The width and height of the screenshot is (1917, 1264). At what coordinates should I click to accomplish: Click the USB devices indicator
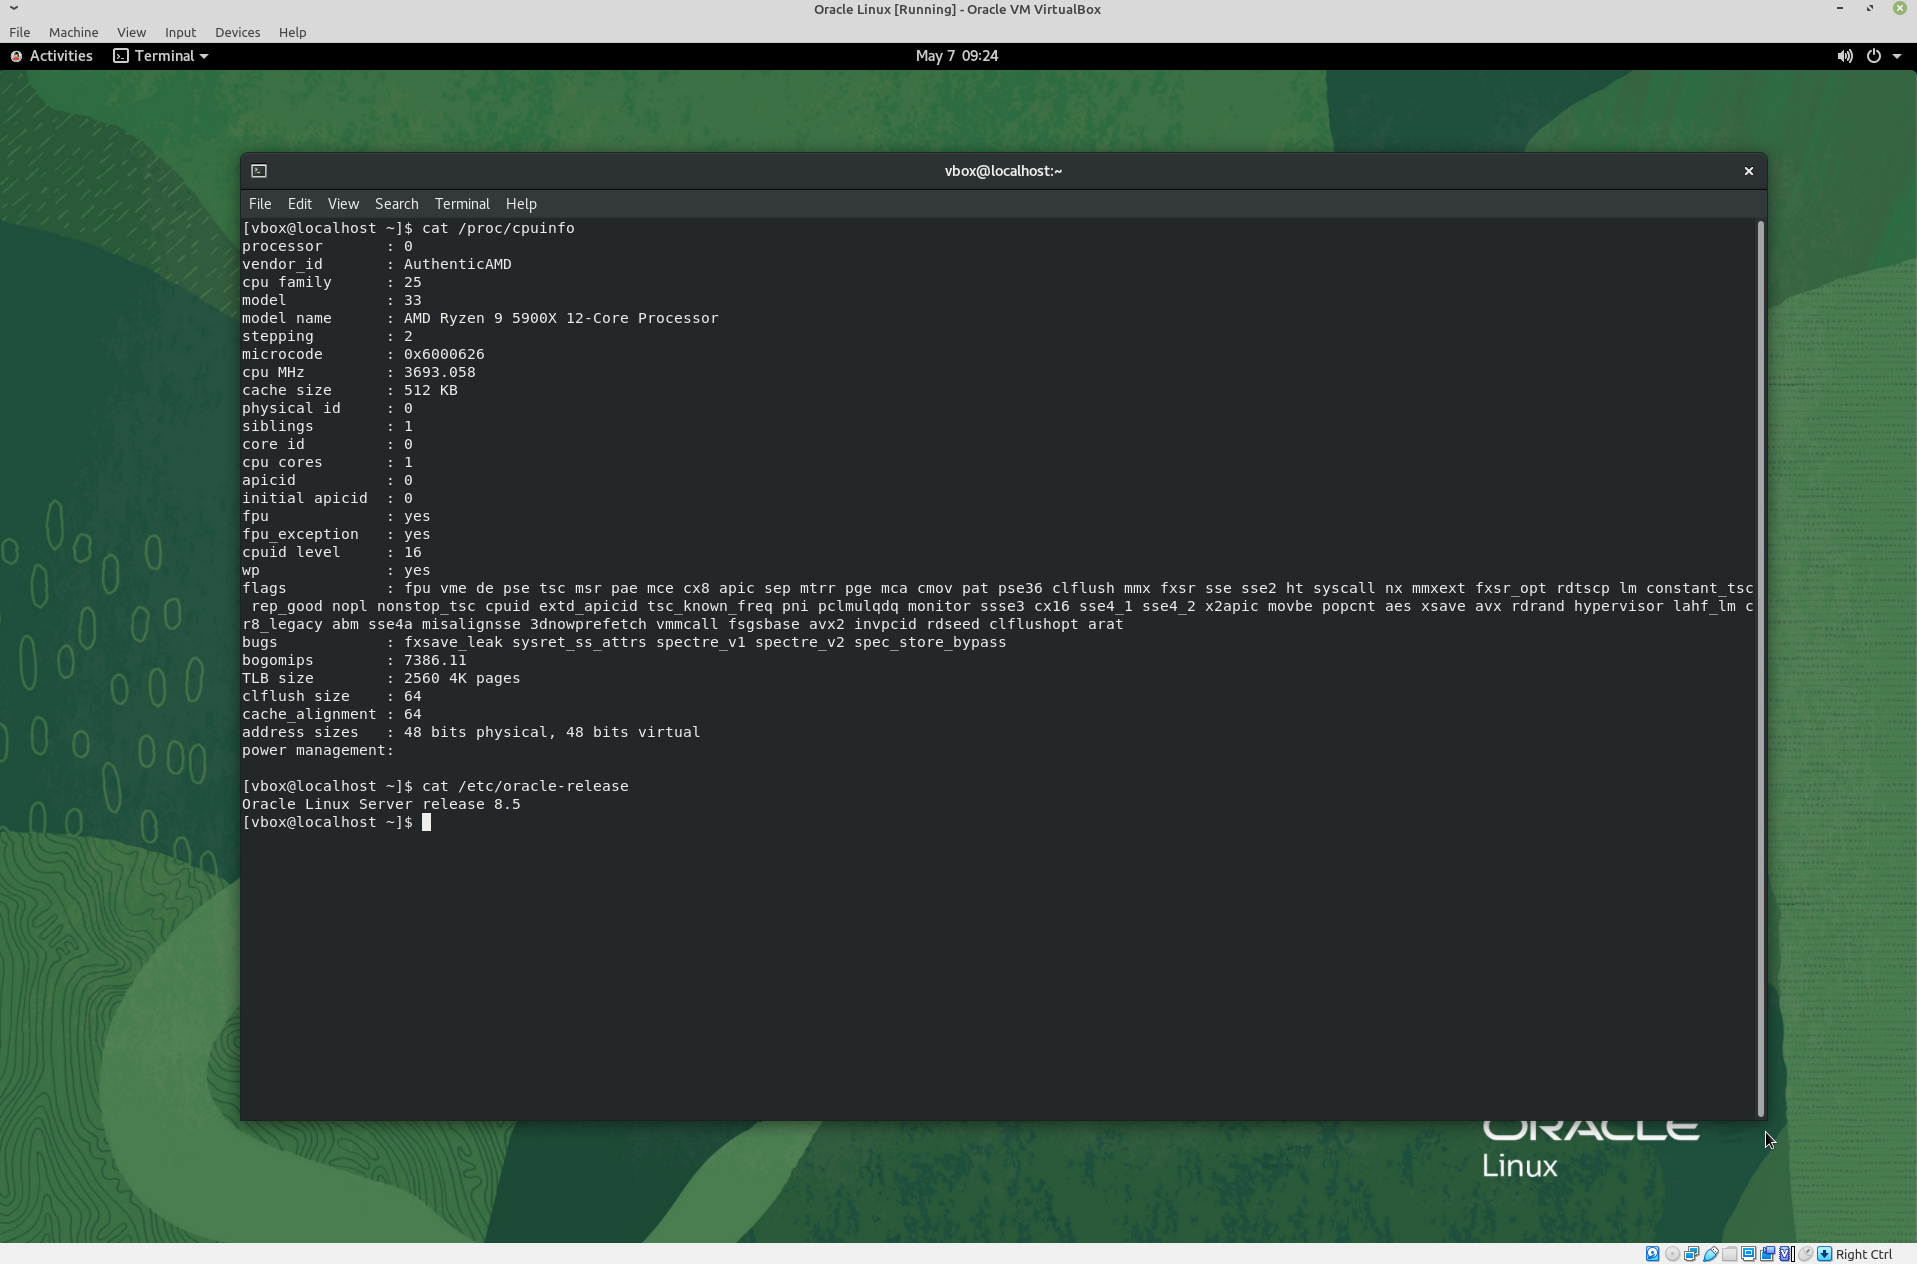tap(1710, 1254)
